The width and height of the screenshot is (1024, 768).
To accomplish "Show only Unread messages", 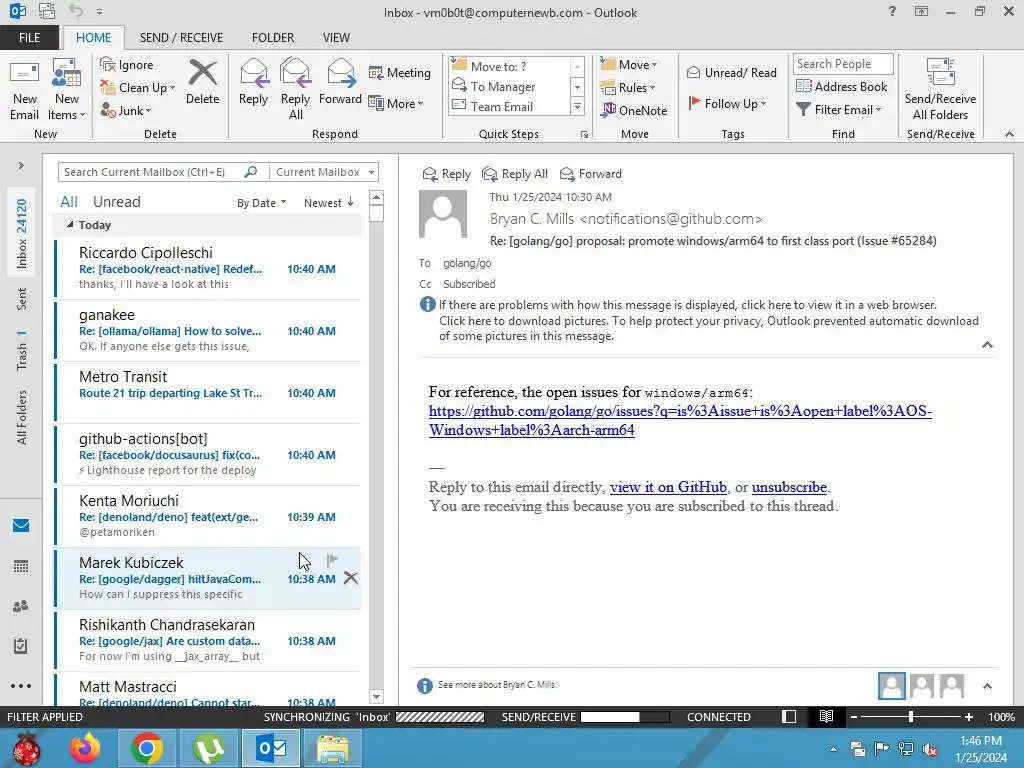I will click(116, 202).
